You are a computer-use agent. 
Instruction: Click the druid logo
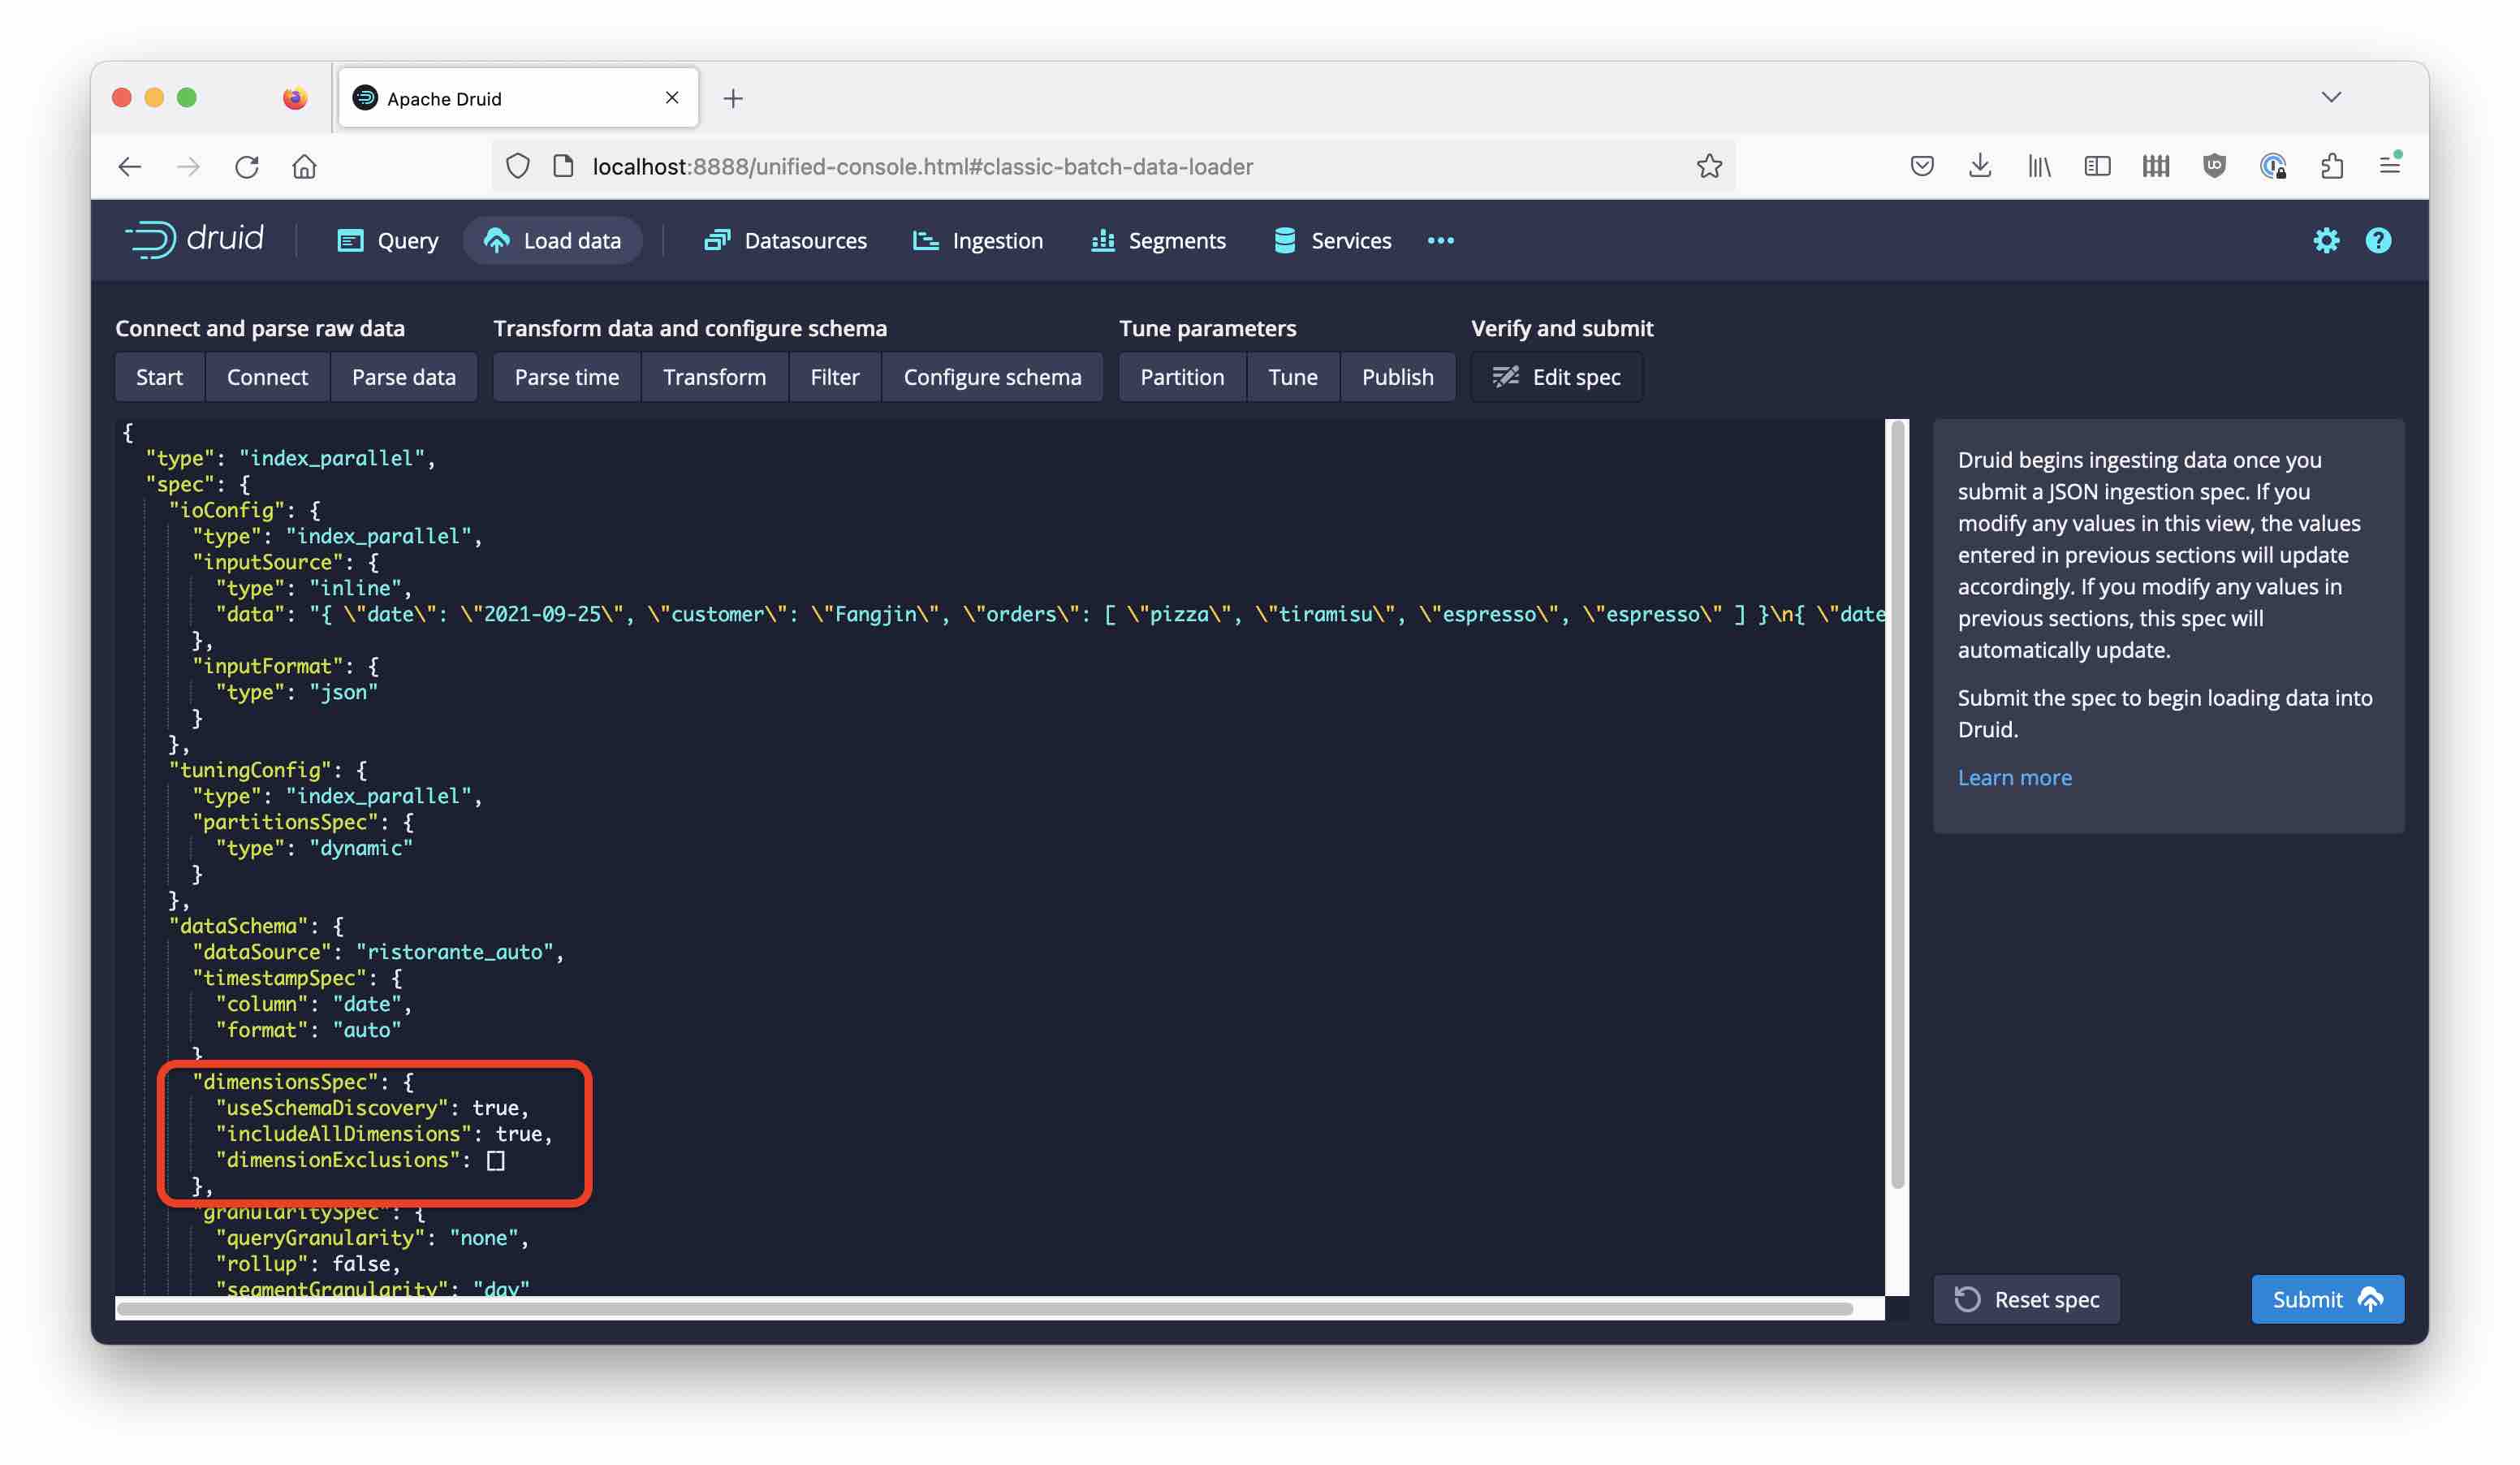[x=195, y=239]
